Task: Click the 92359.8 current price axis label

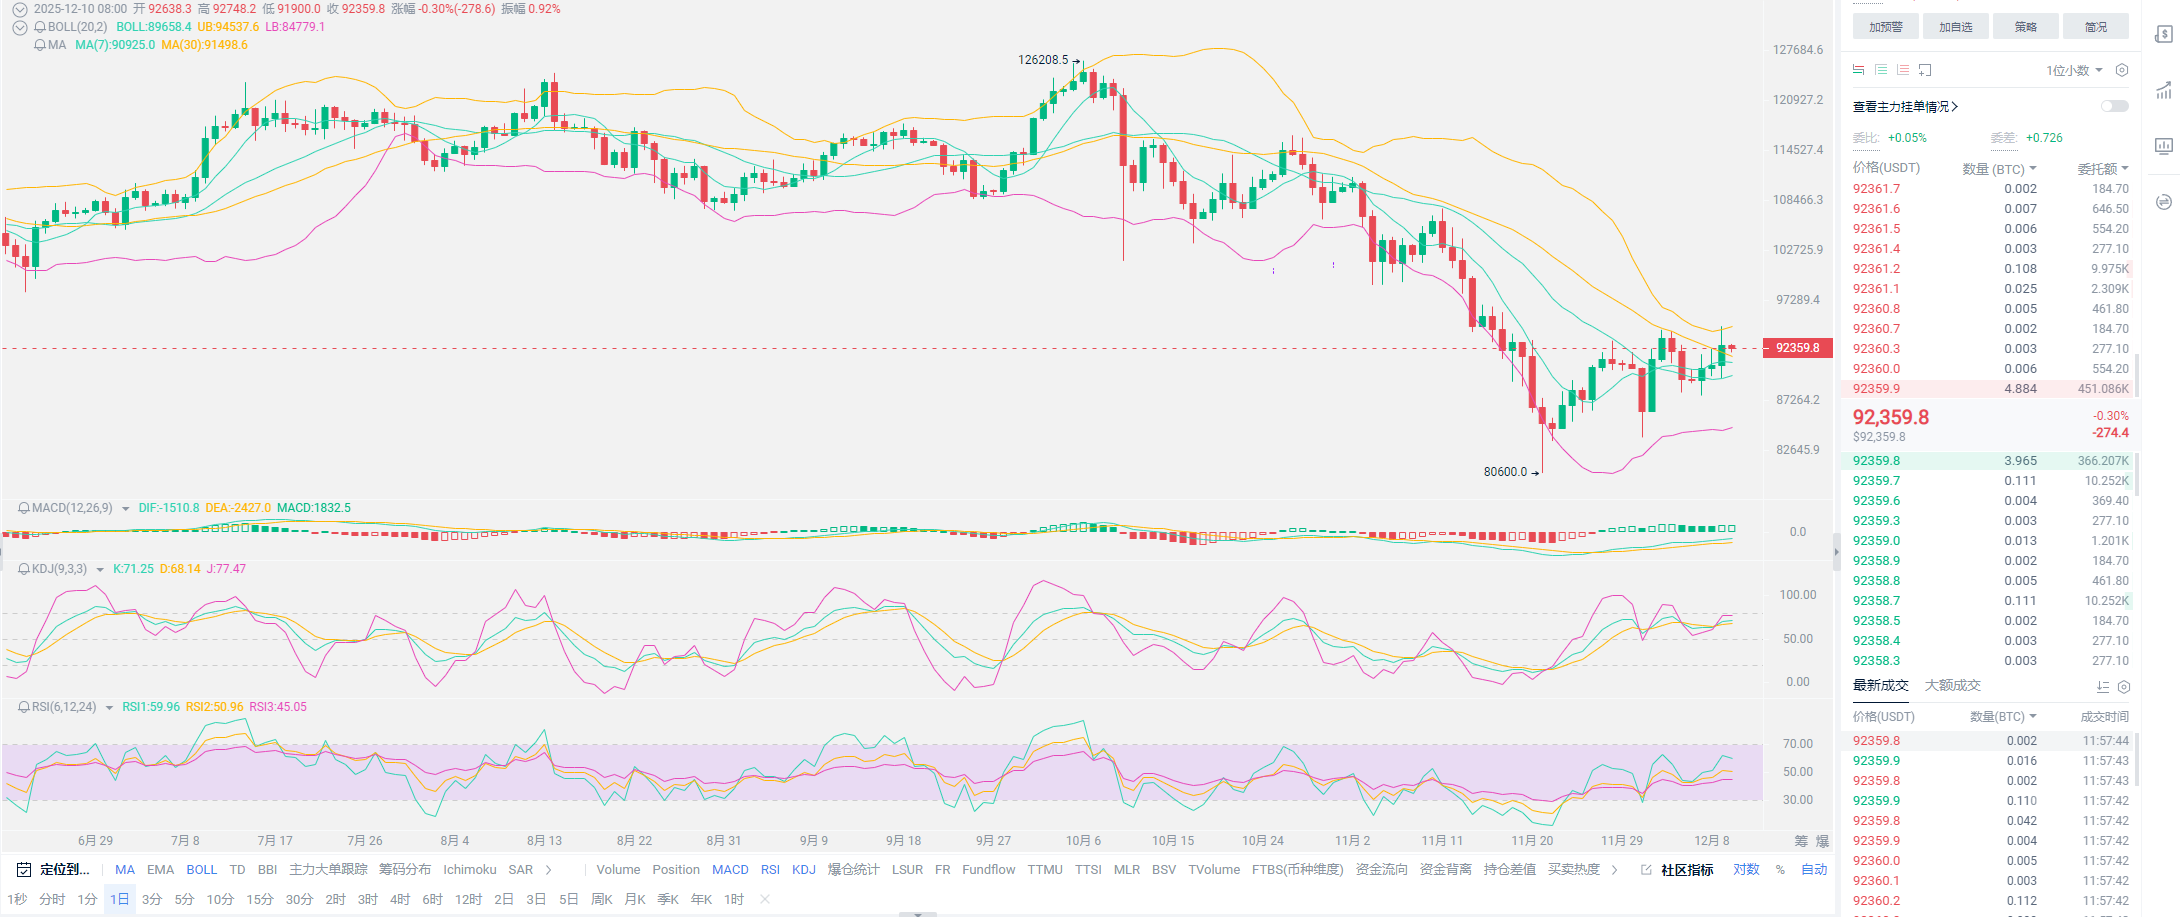Action: [1797, 348]
